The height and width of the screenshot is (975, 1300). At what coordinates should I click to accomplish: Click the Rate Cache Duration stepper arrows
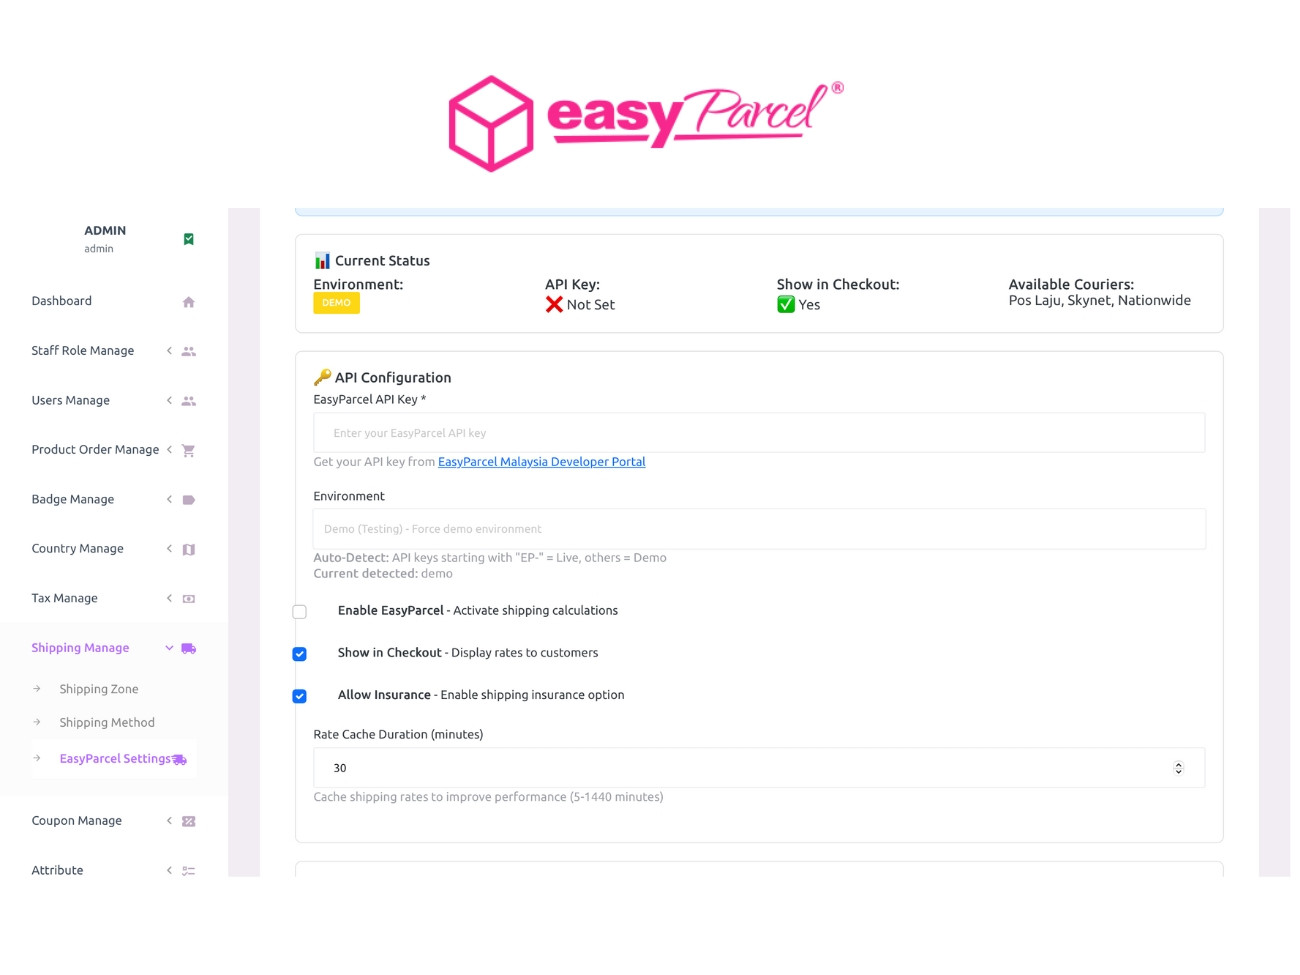(1178, 768)
